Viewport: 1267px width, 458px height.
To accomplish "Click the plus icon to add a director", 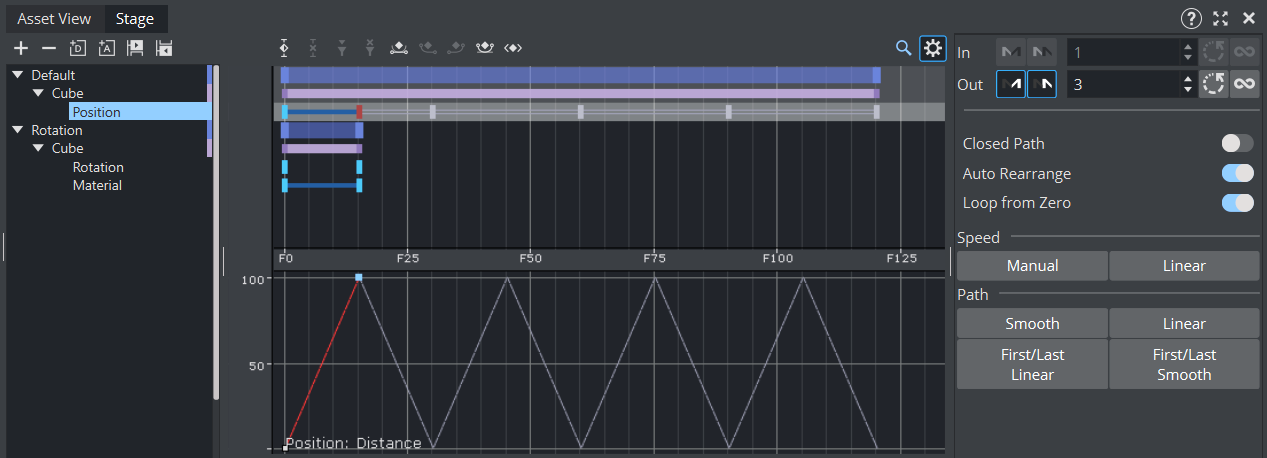I will 20,48.
